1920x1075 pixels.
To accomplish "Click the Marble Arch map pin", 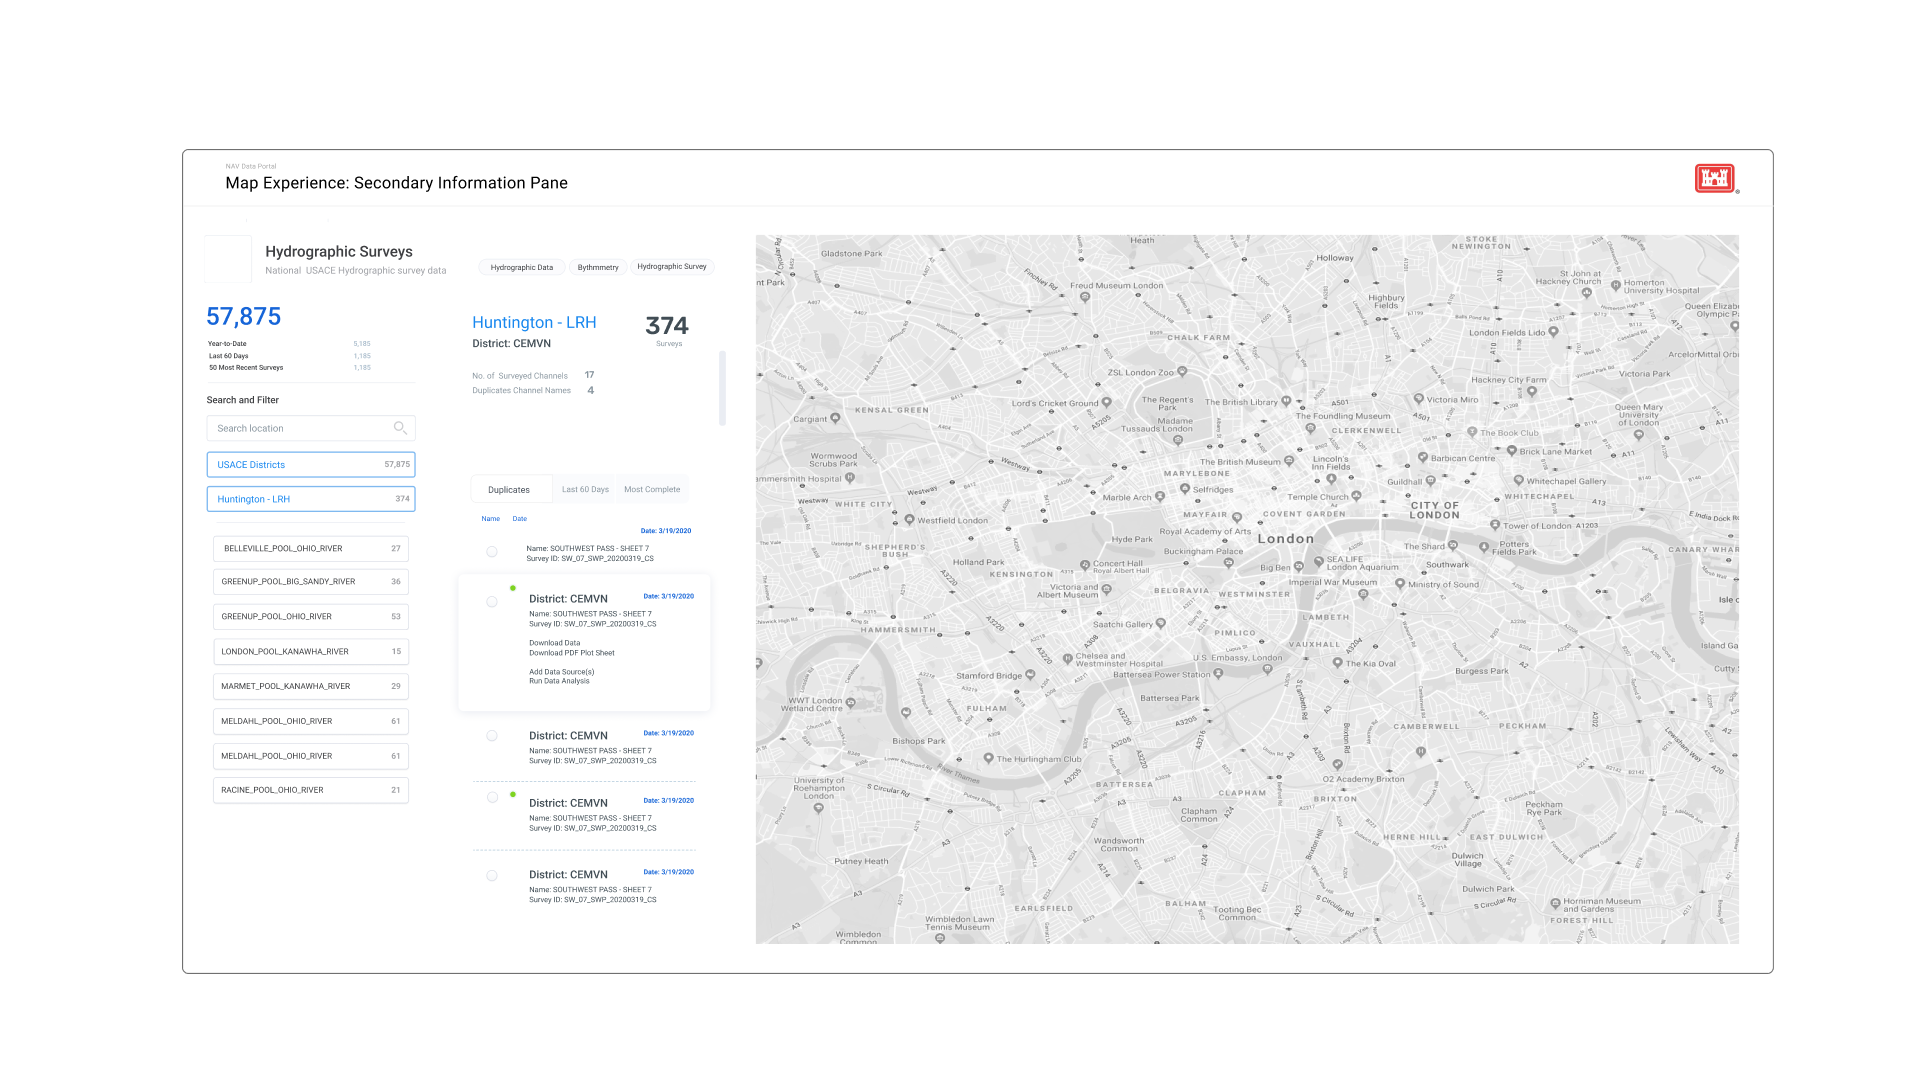I will (x=1160, y=497).
